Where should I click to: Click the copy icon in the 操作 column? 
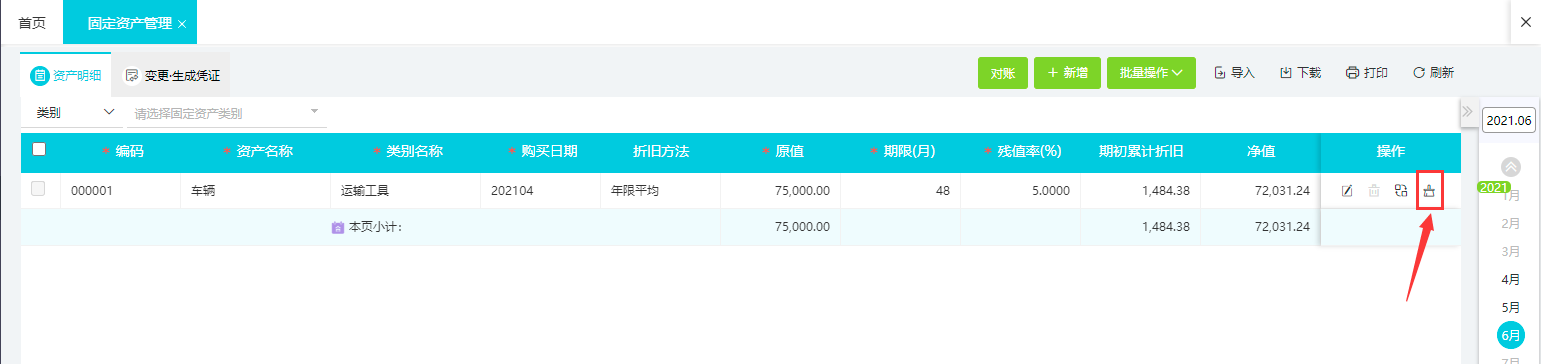tap(1401, 191)
